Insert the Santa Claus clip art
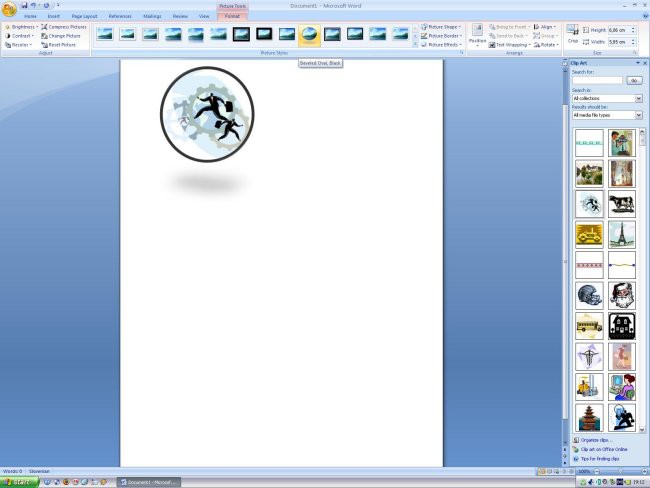The width and height of the screenshot is (650, 488). pos(622,296)
